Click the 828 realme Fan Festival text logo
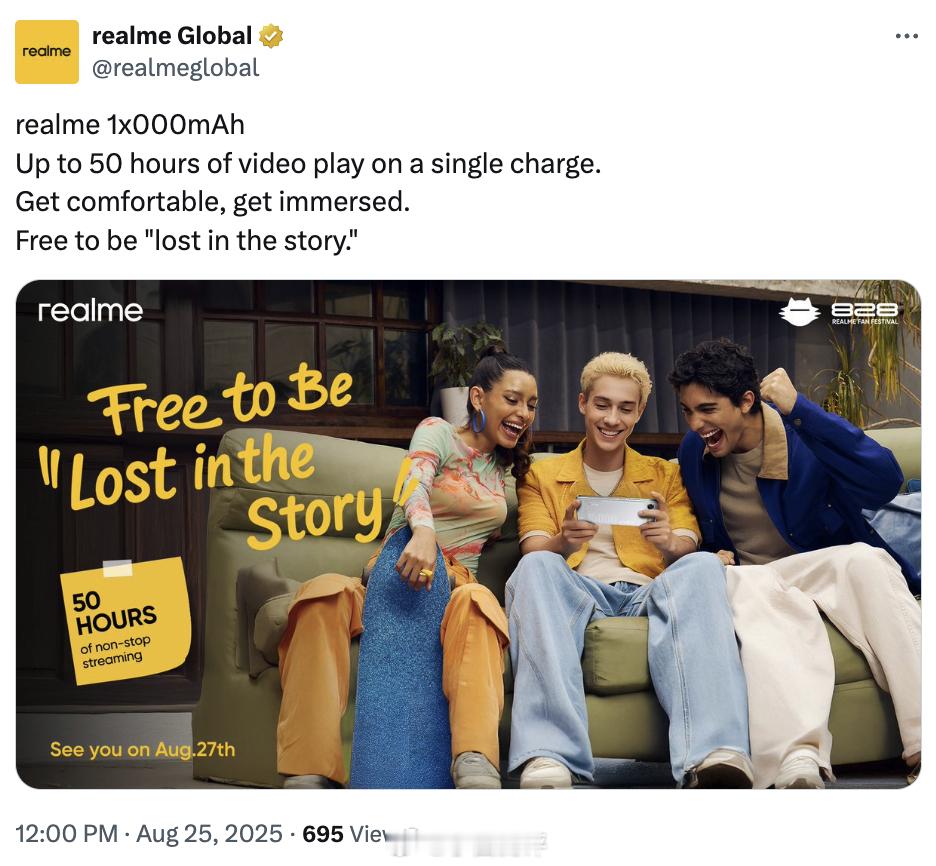936x866 pixels. coord(865,313)
